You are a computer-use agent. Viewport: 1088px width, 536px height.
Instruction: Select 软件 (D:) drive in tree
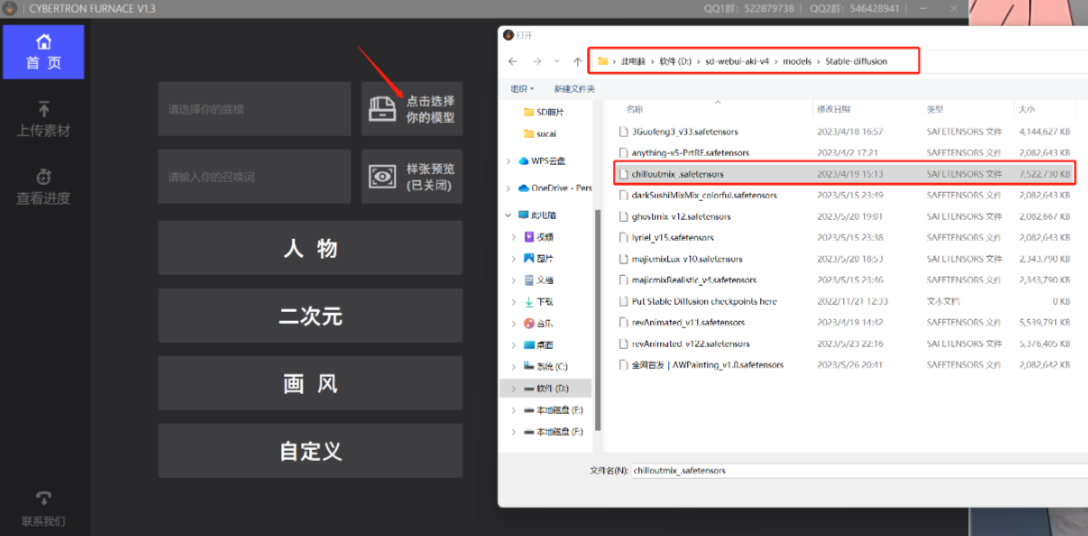545,388
